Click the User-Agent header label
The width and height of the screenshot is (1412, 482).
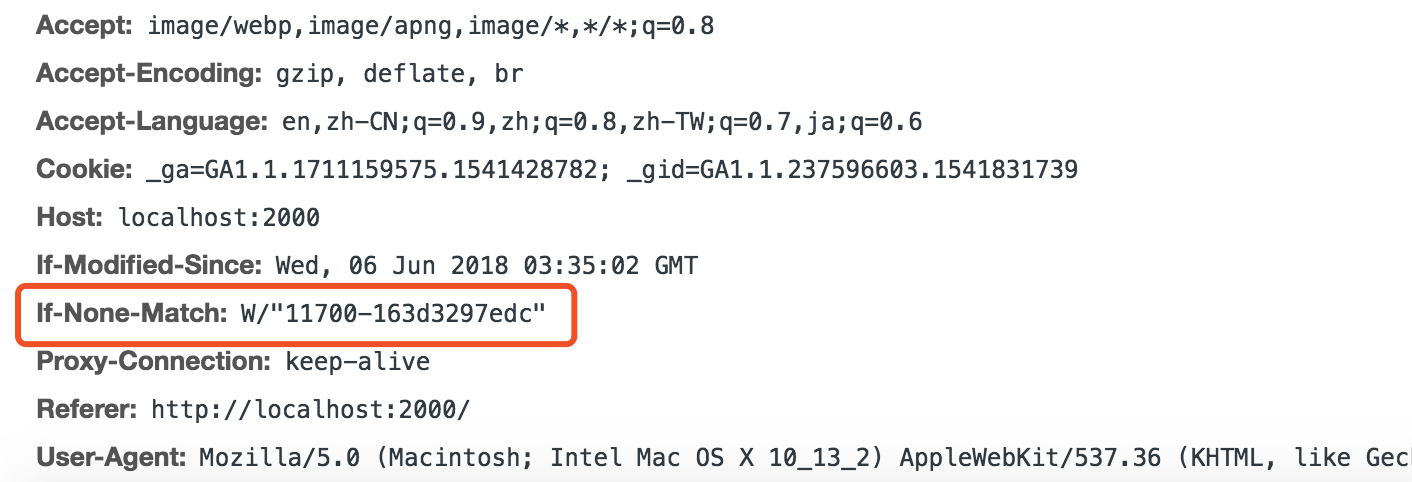111,458
